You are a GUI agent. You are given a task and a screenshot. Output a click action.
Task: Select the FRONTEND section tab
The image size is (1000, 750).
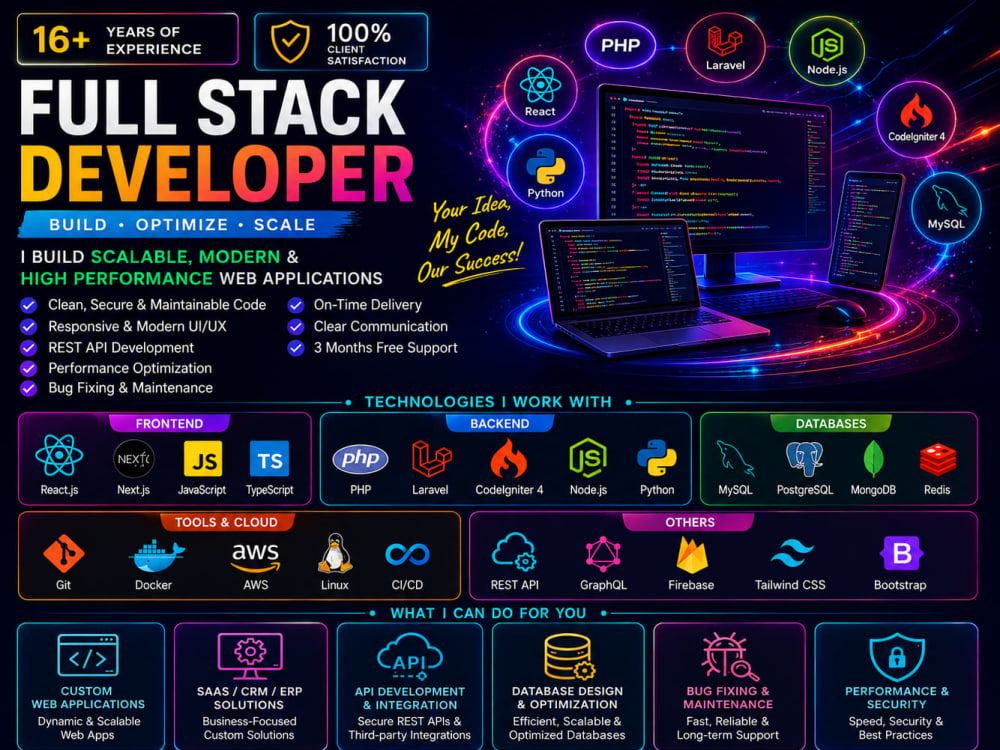click(x=169, y=423)
